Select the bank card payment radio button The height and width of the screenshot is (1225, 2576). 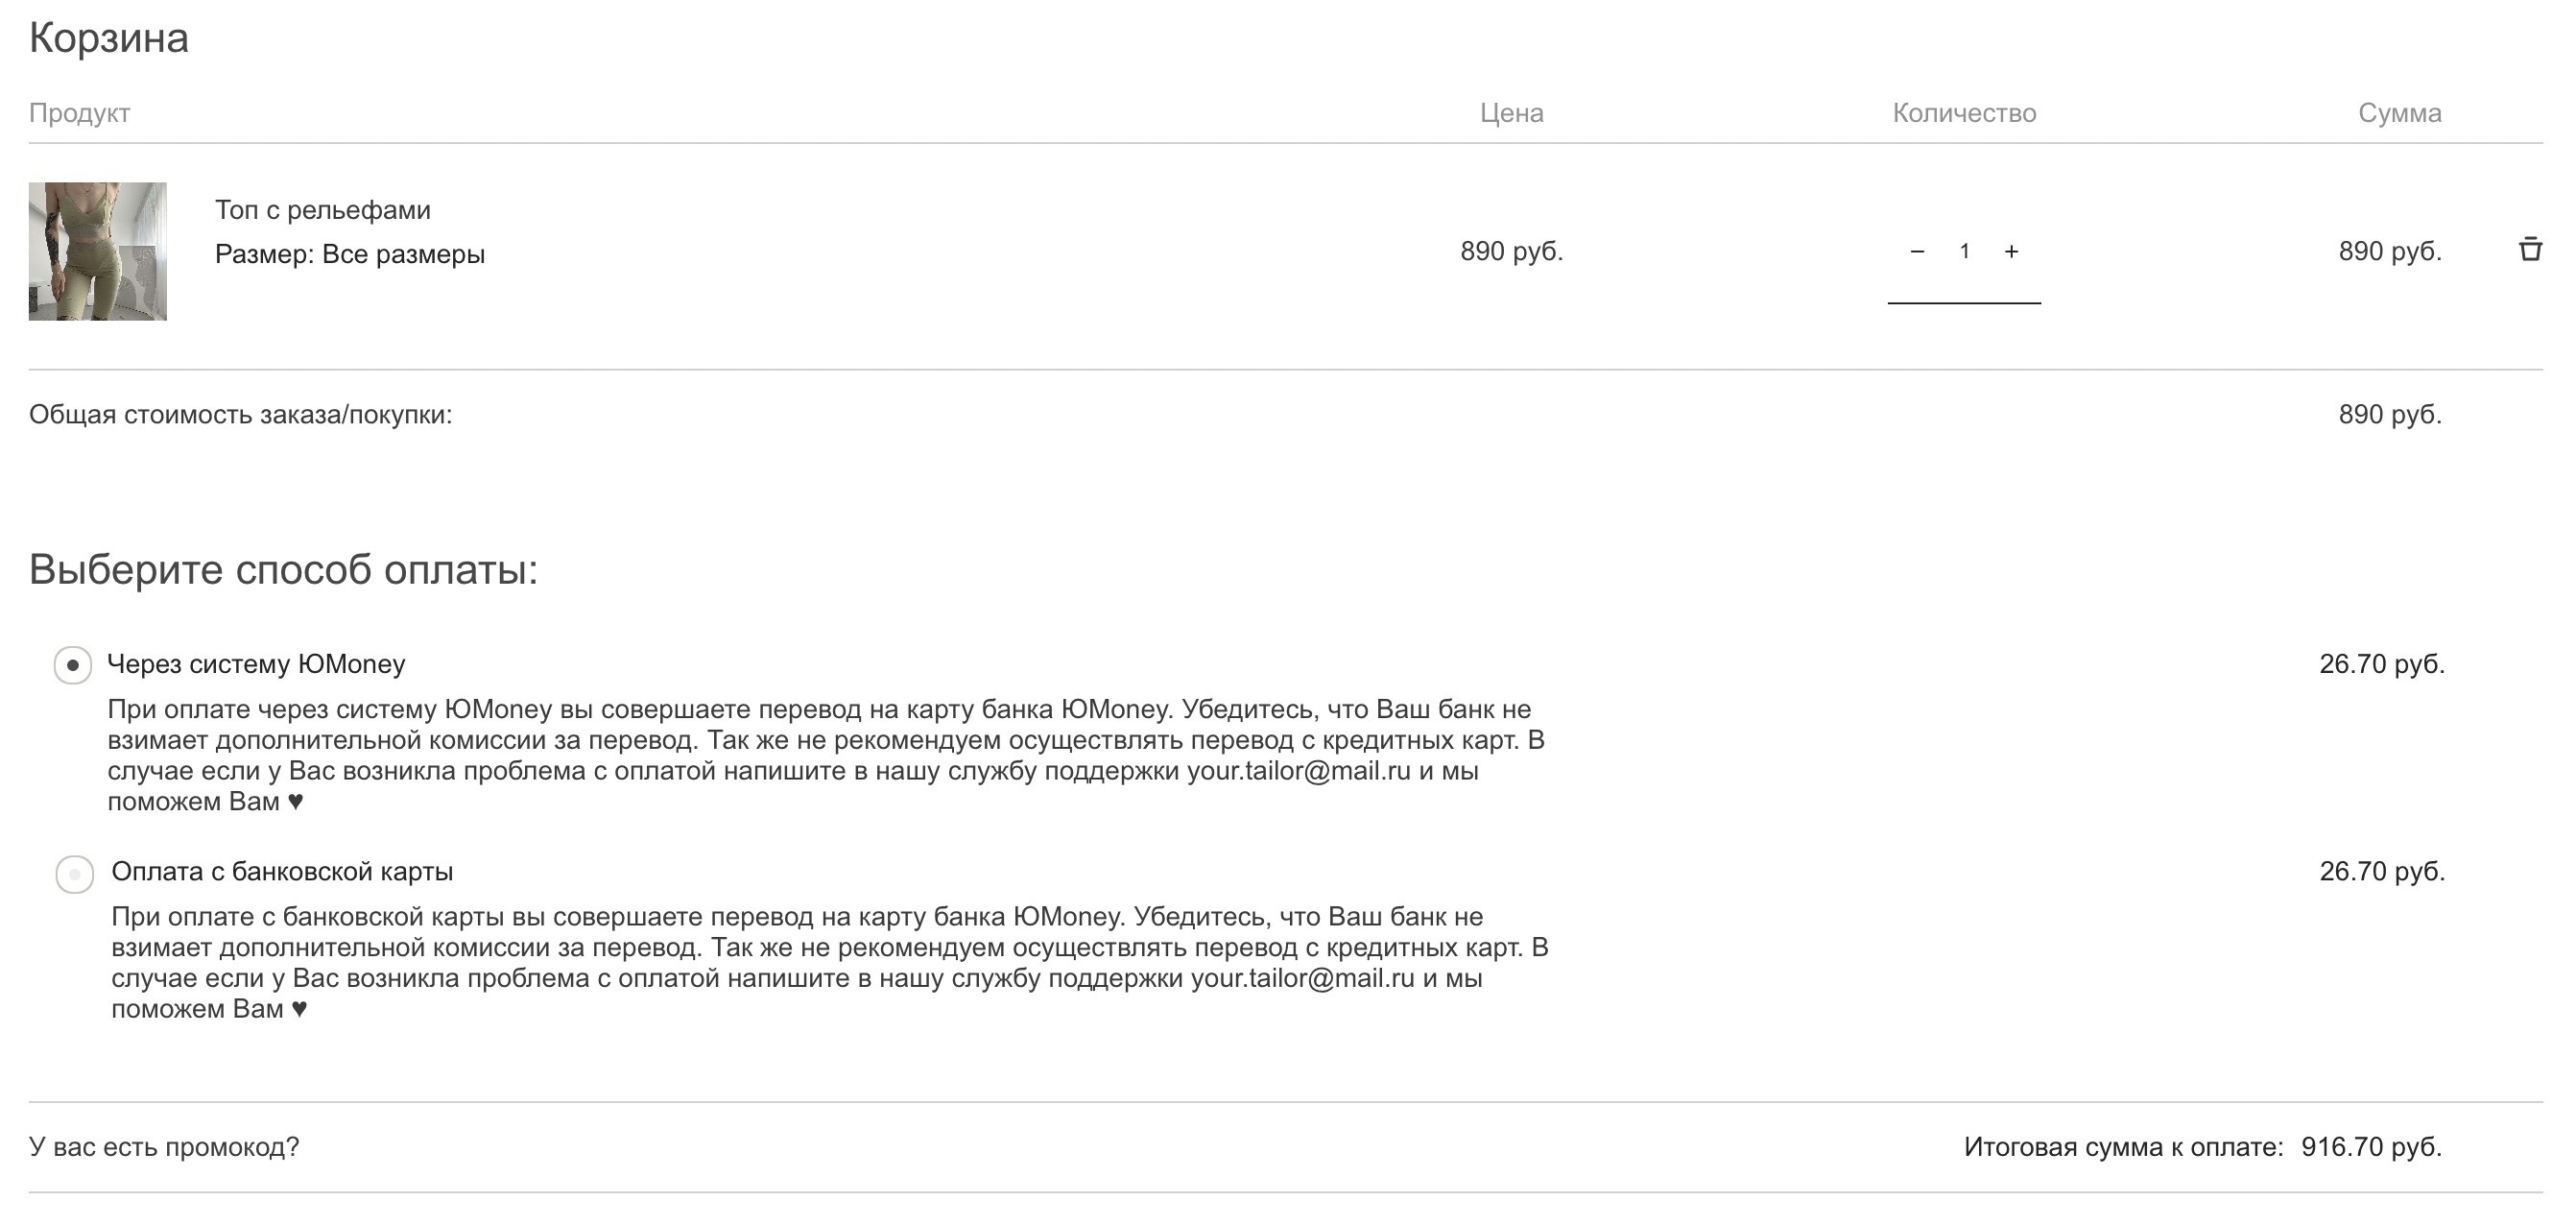click(74, 874)
